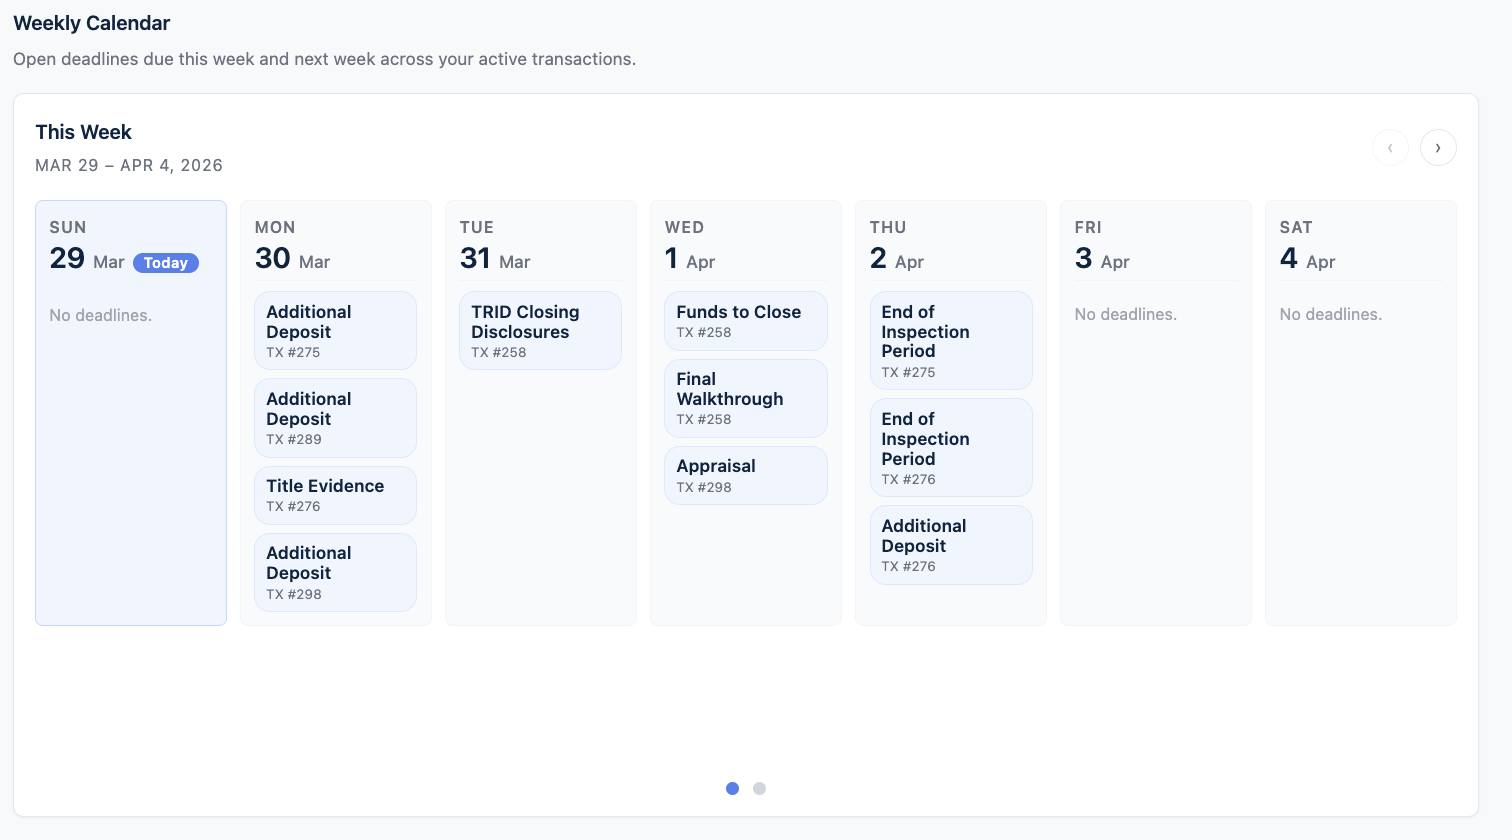Open the Additional Deposit card for TX #275
Viewport: 1512px width, 840px height.
coord(335,330)
